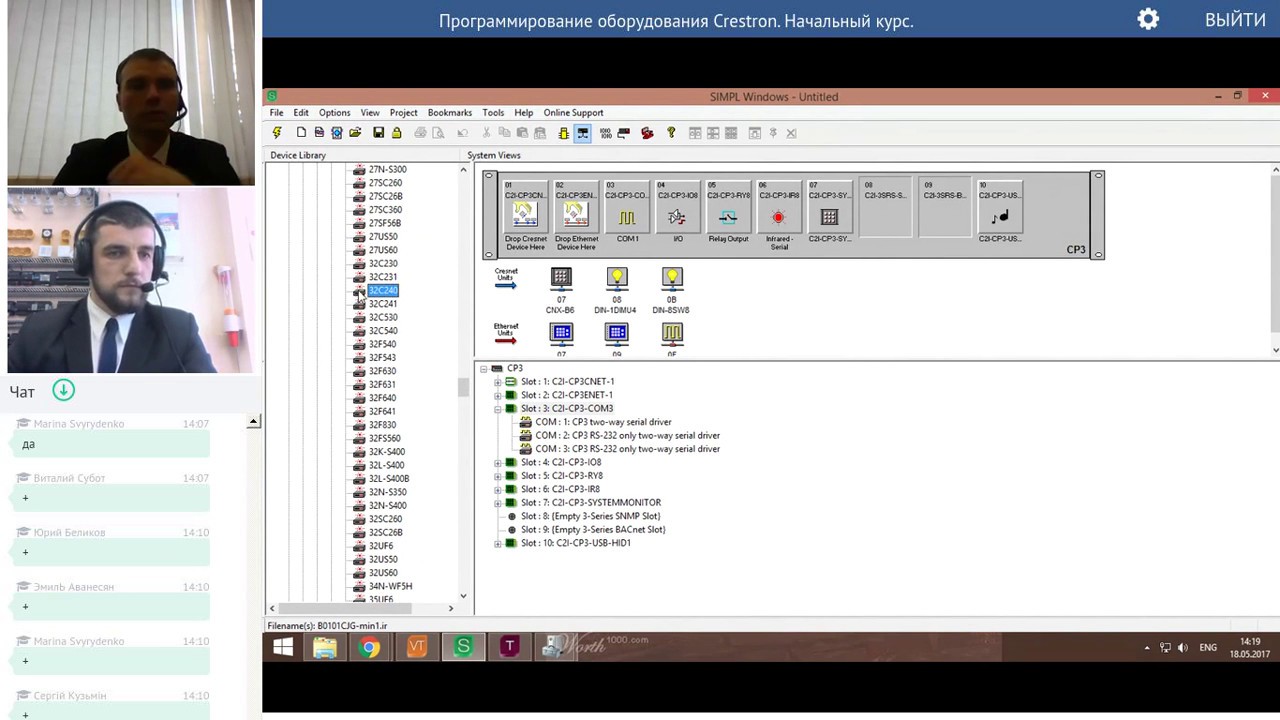The width and height of the screenshot is (1280, 720).
Task: Click the lightning bolt Convert/Compile toolbar icon
Action: point(277,133)
